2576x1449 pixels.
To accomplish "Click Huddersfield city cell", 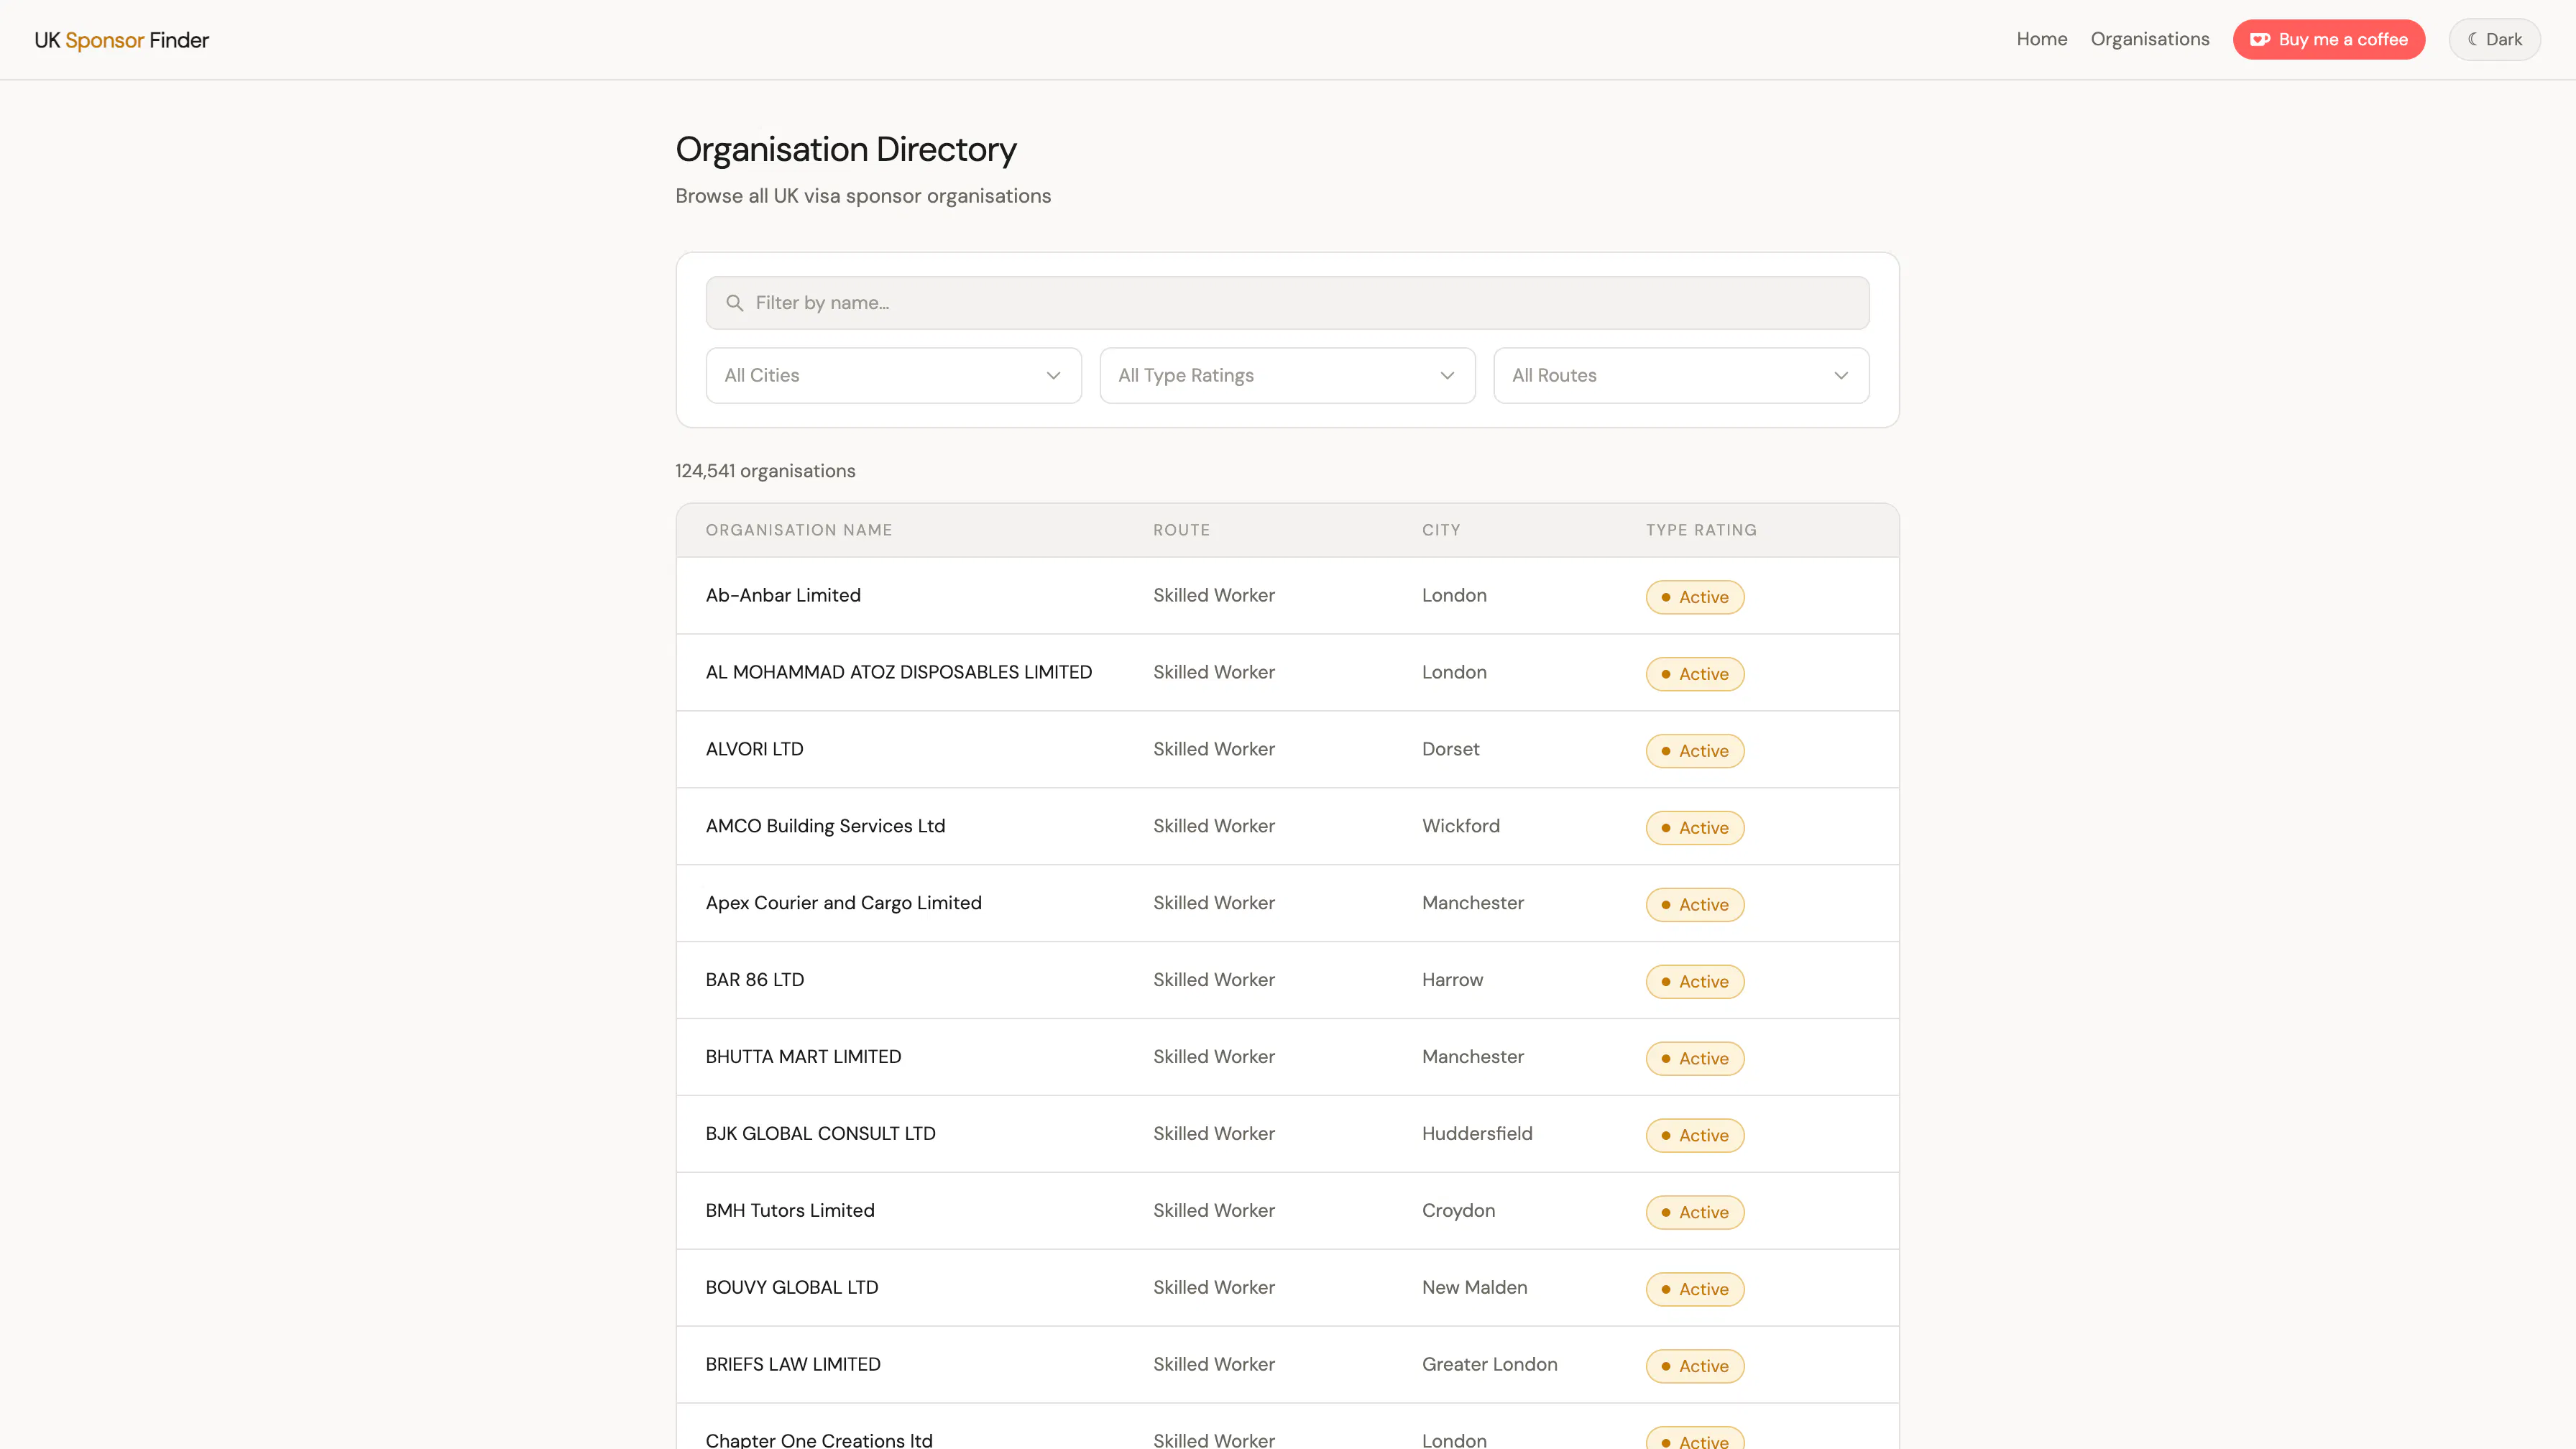I will click(x=1477, y=1134).
